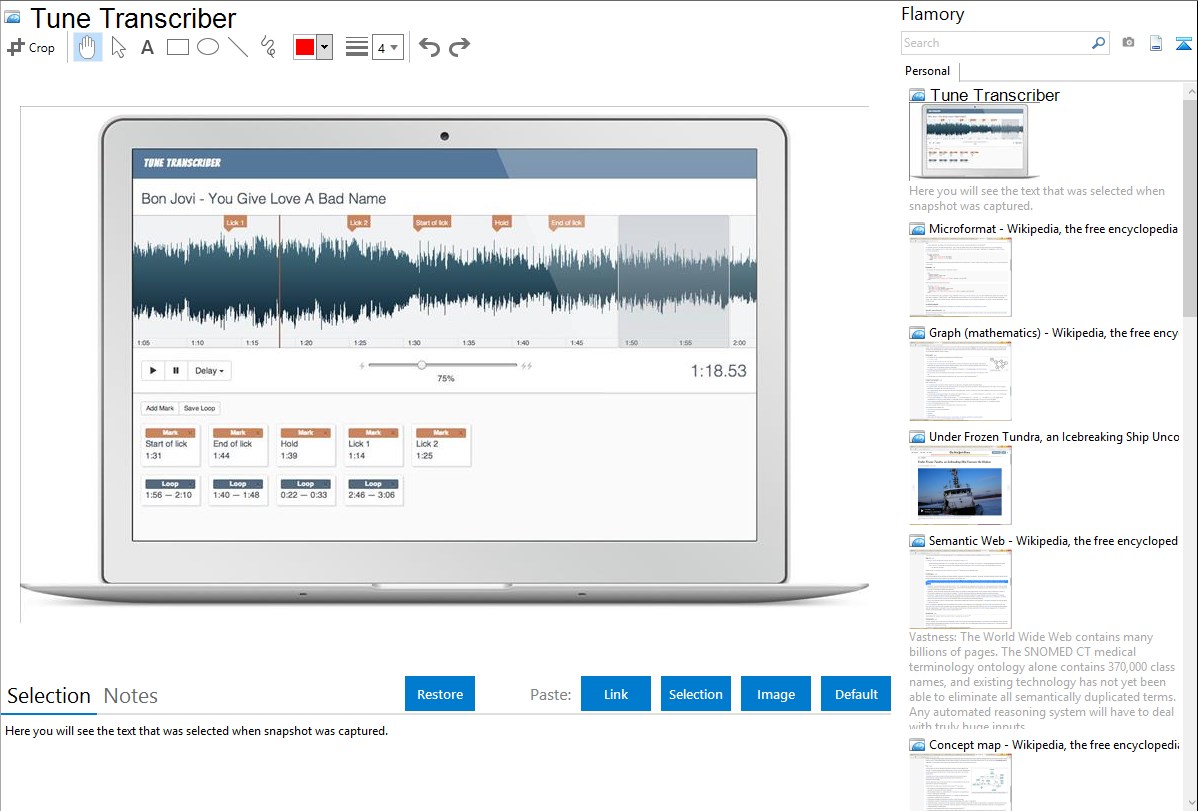Viewport: 1198px width, 811px height.
Task: Open the Semantic Web snapshot thumbnail
Action: [960, 589]
